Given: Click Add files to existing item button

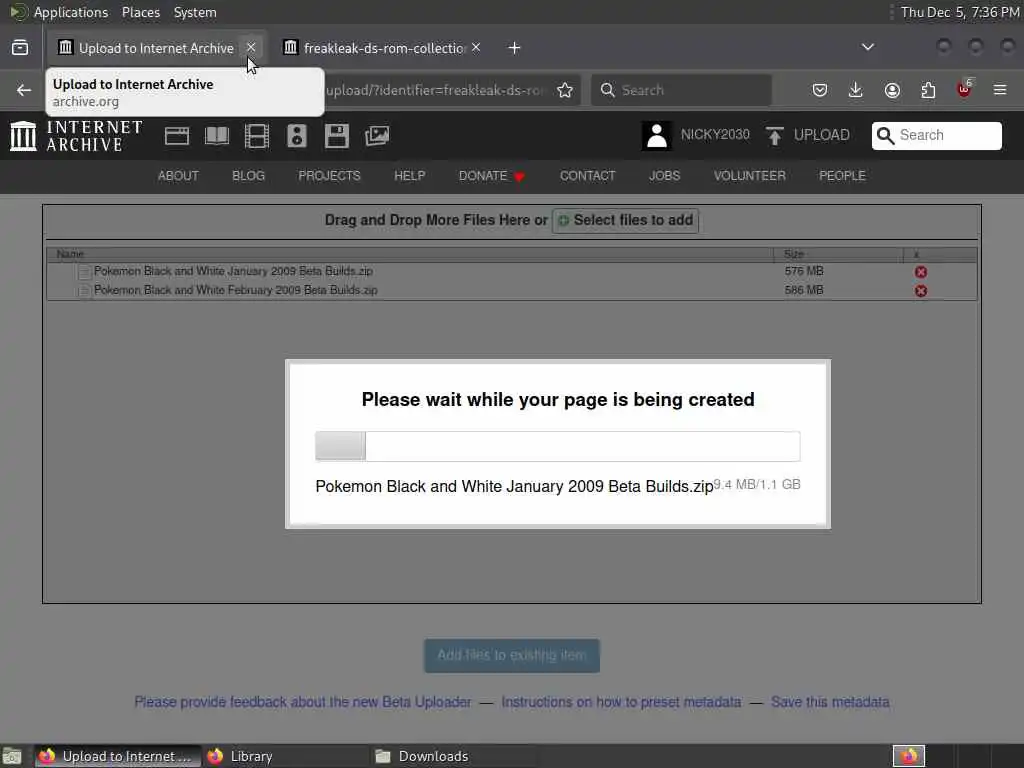Looking at the screenshot, I should click(x=512, y=656).
